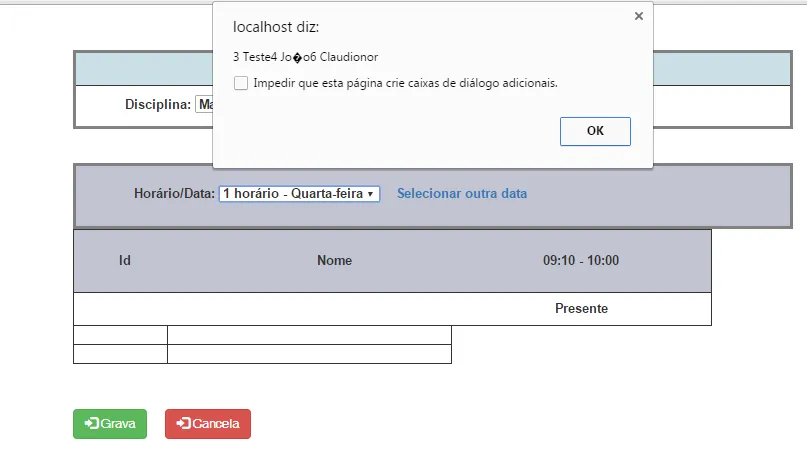Select the 09:10 - 10:00 column header
The width and height of the screenshot is (807, 457).
(581, 261)
